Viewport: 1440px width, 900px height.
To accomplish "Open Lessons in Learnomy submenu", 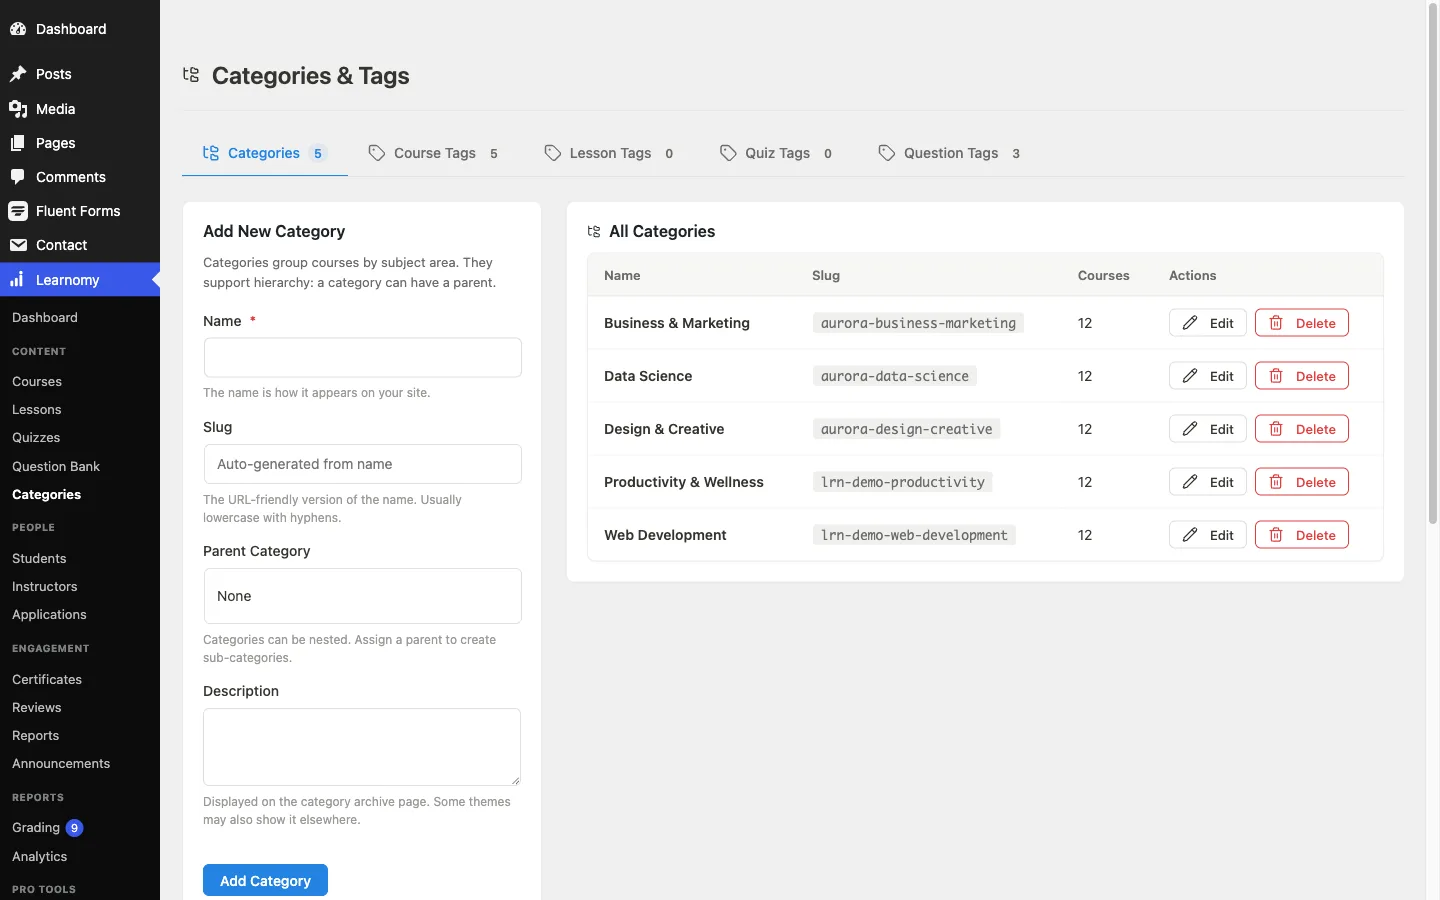I will click(37, 410).
